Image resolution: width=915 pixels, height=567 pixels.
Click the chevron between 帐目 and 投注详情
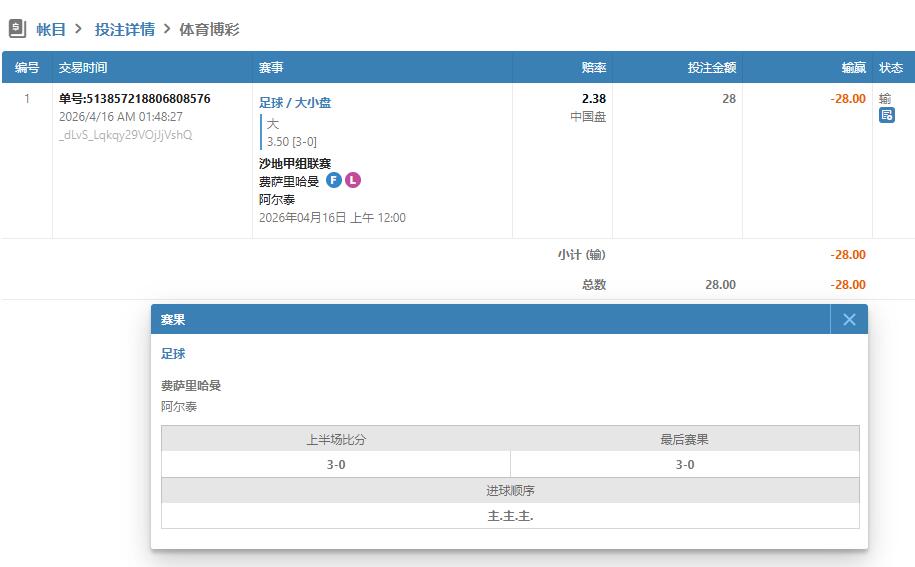tap(79, 29)
